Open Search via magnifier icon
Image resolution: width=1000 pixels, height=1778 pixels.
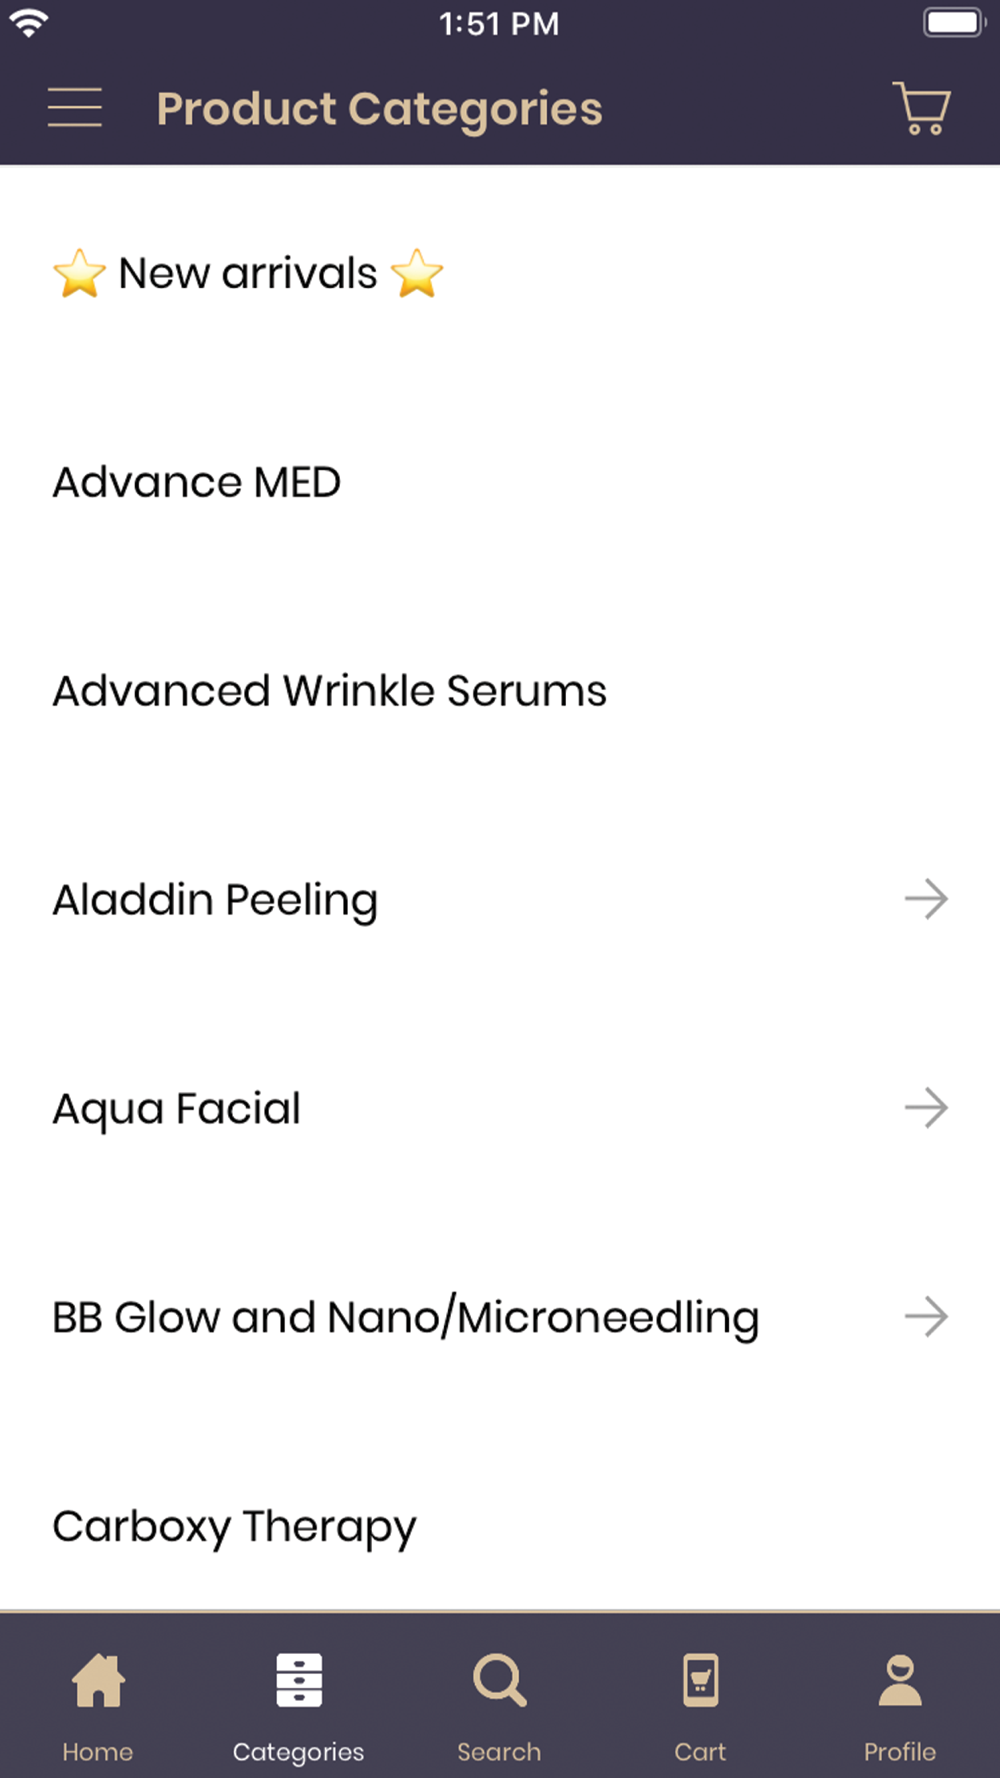[x=499, y=1680]
